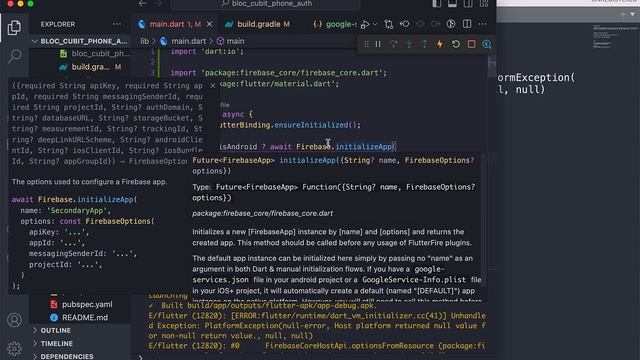Switch to the main.dart tab
The width and height of the screenshot is (640, 360).
coord(175,24)
